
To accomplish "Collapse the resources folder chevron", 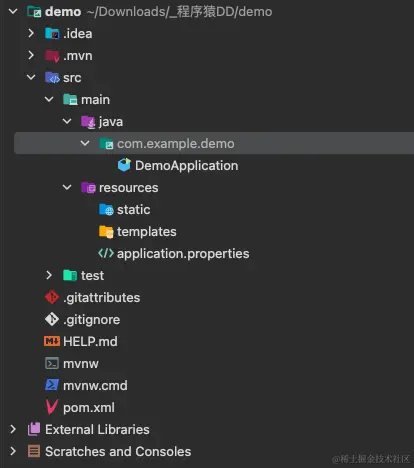I will tap(67, 187).
